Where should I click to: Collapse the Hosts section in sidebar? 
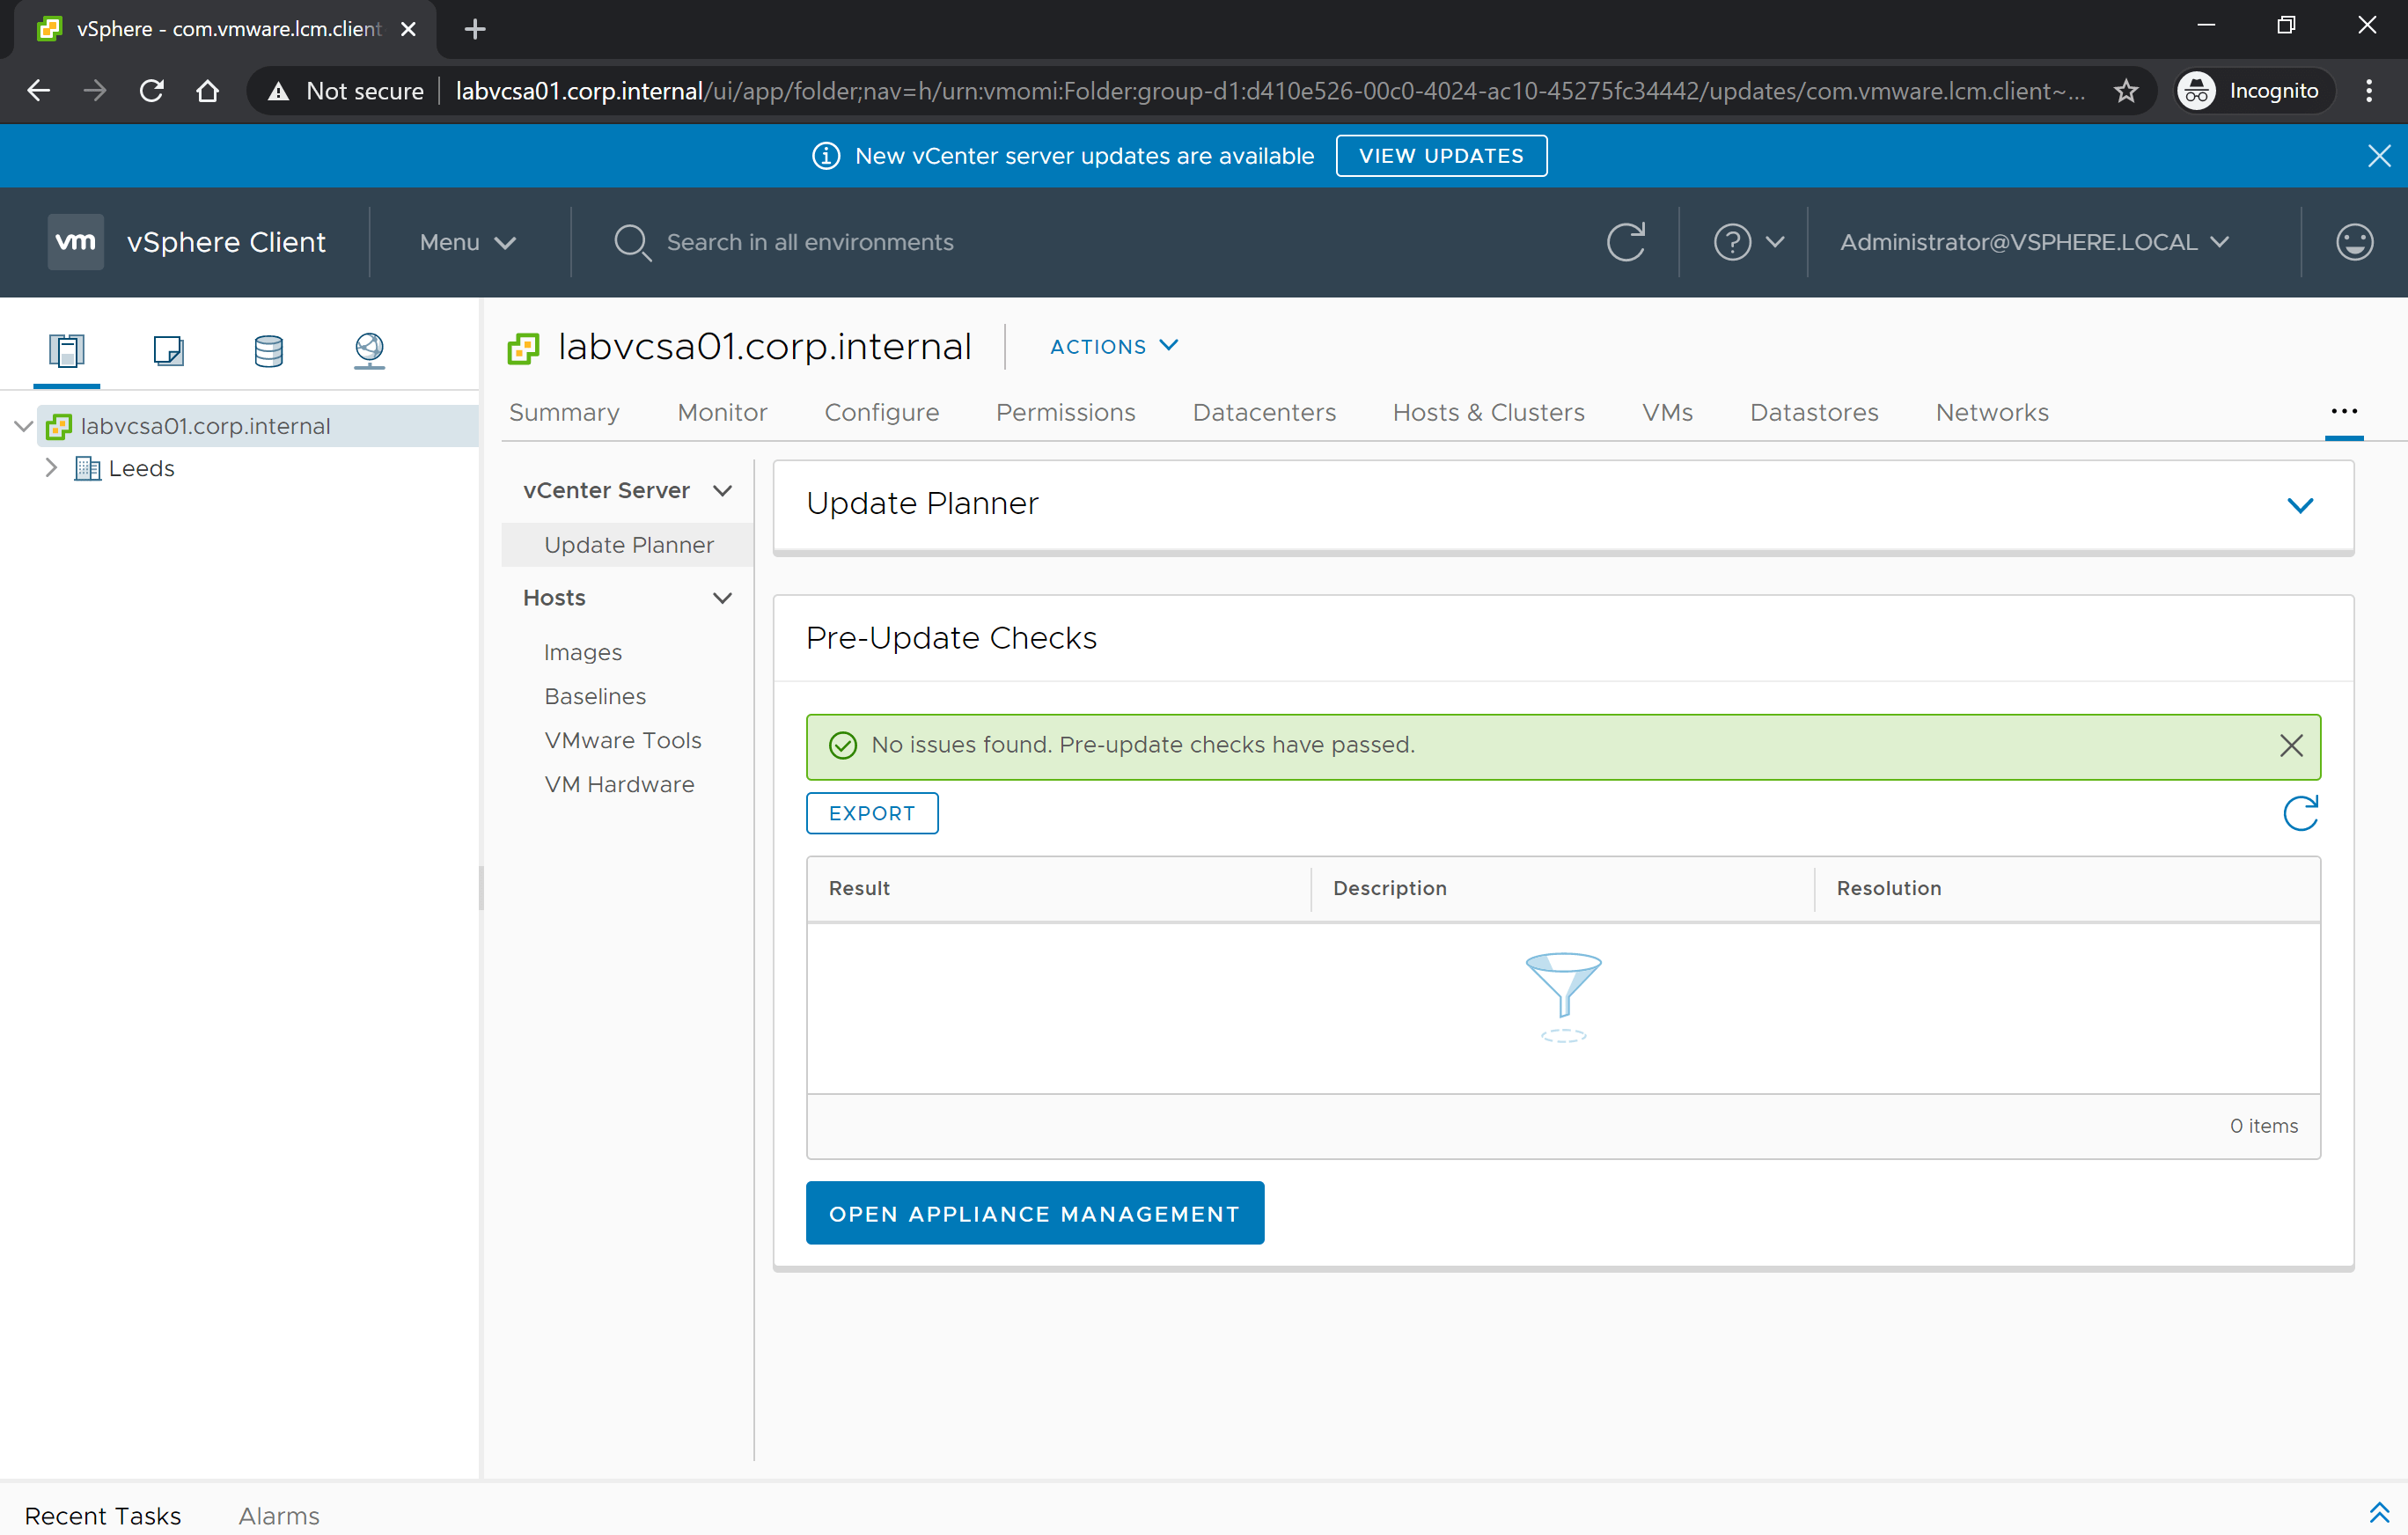722,598
